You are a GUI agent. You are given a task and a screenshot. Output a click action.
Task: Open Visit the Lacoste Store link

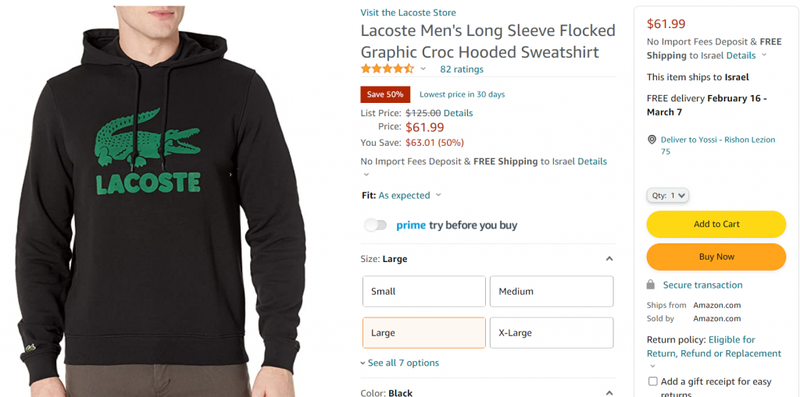408,13
